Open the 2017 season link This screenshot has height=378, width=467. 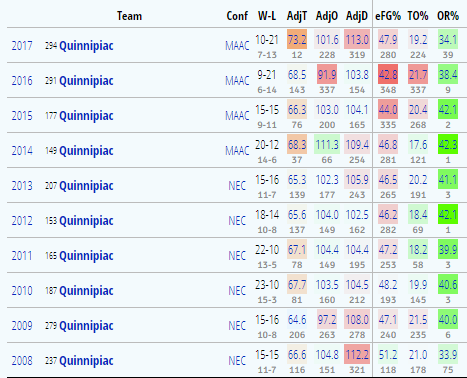pos(22,46)
